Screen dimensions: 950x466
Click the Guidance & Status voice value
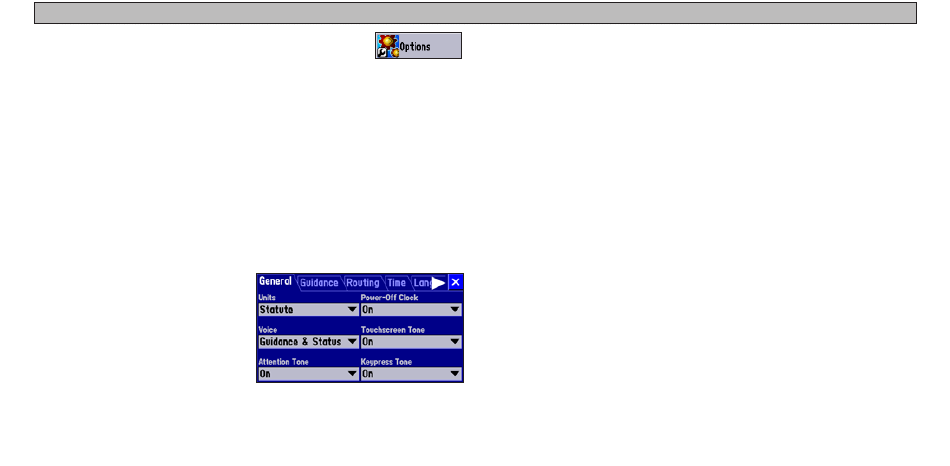pyautogui.click(x=300, y=342)
